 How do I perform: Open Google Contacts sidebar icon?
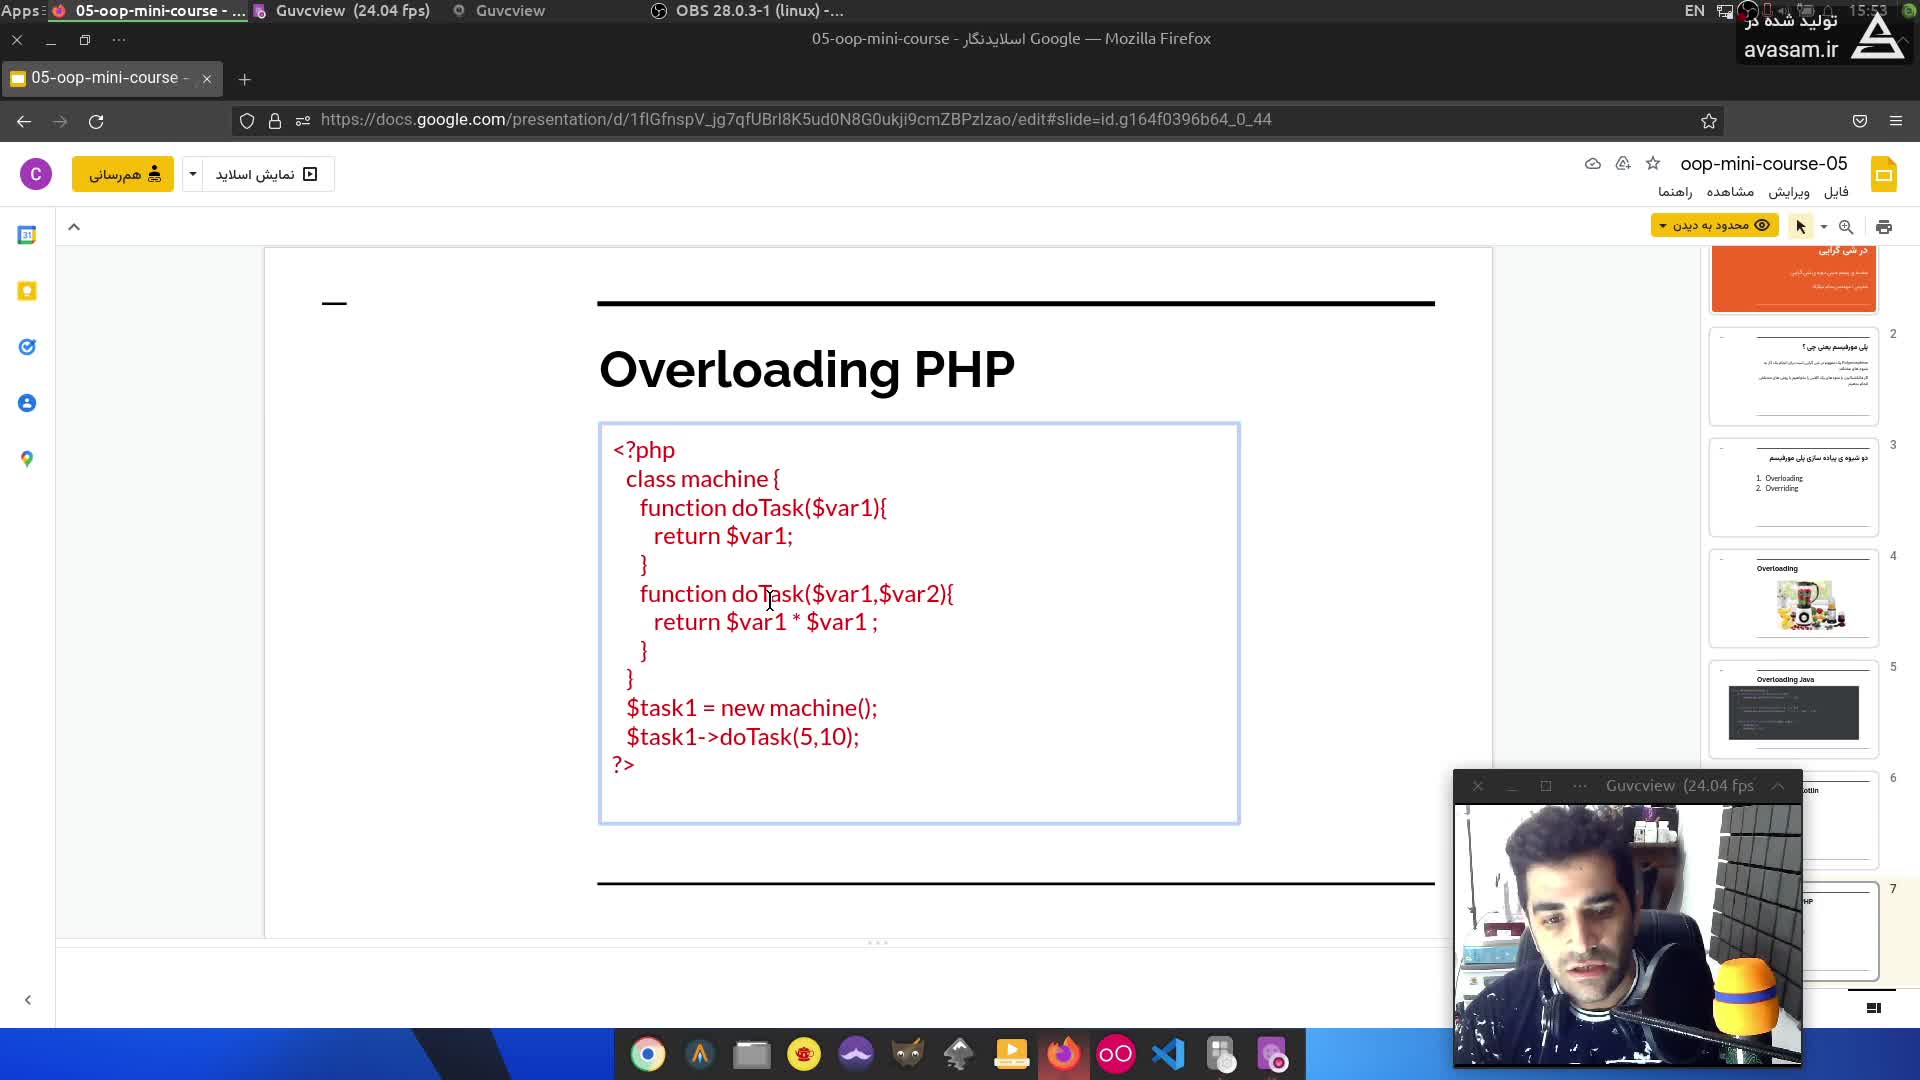pyautogui.click(x=27, y=403)
